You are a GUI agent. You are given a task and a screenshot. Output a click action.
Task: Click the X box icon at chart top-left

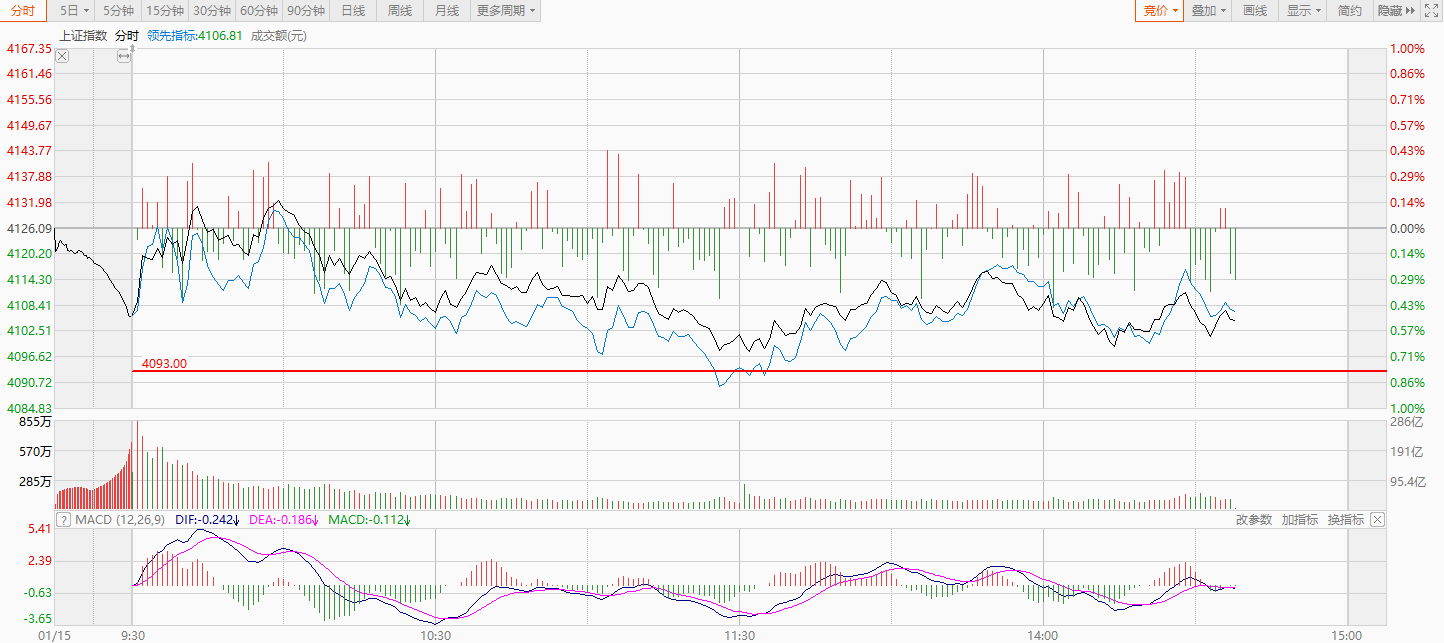pos(62,56)
